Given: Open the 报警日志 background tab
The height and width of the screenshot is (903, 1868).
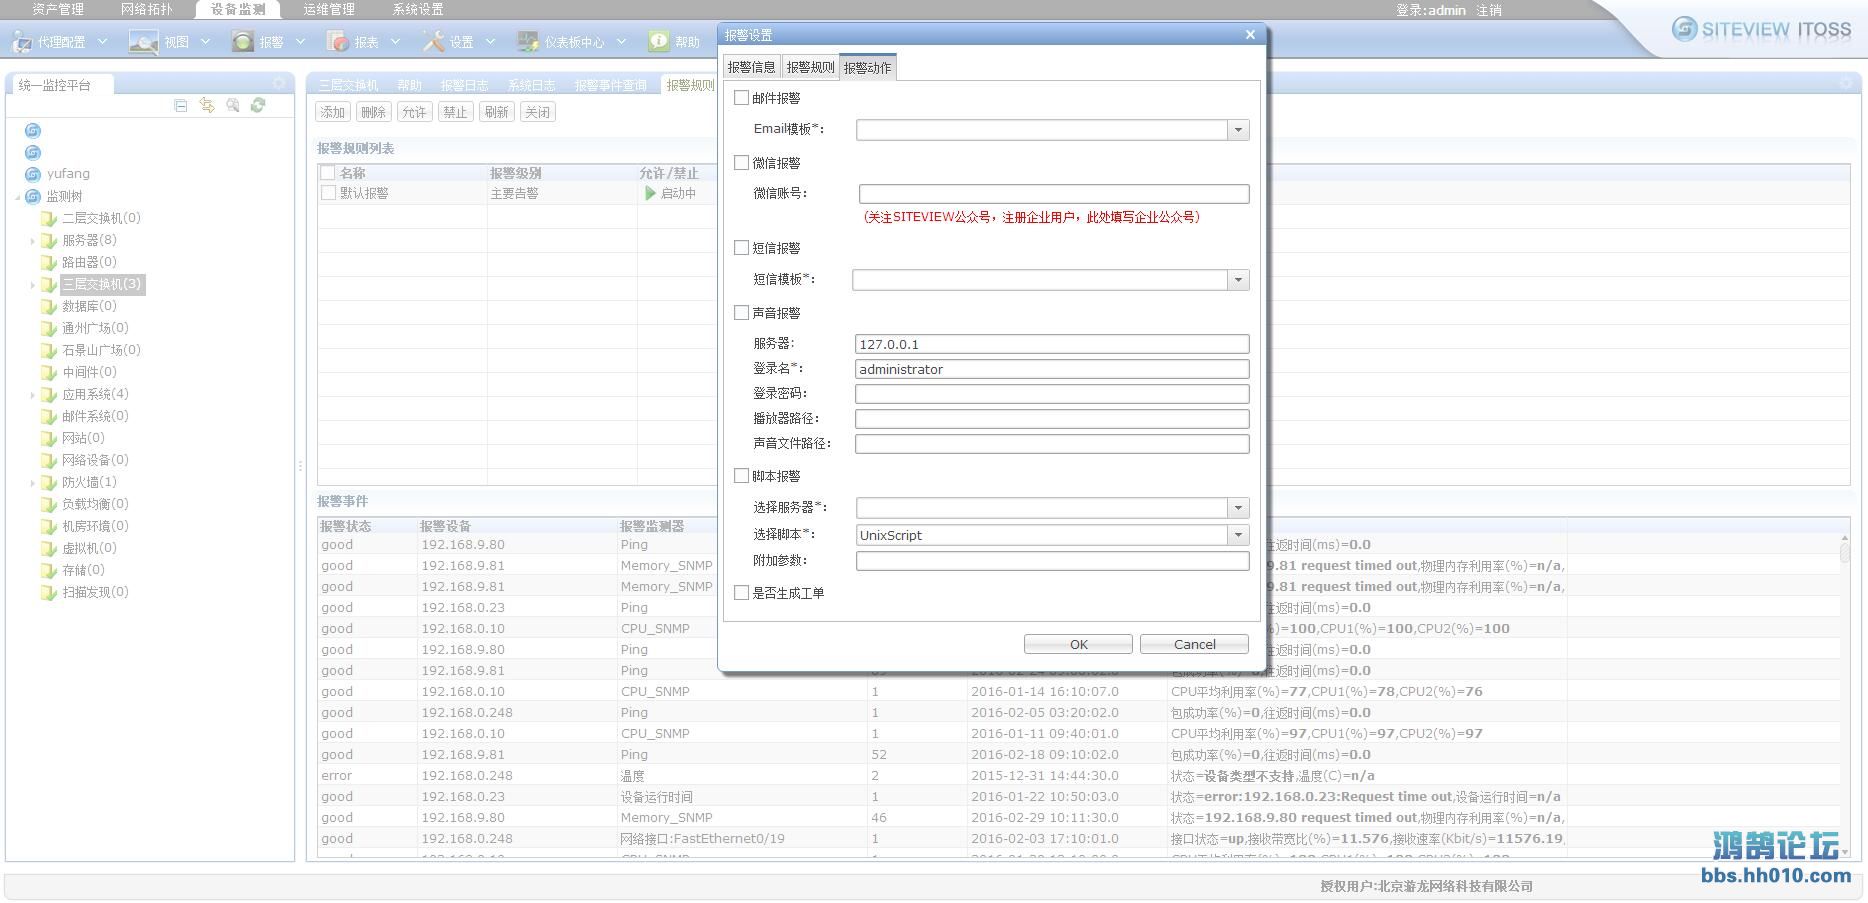Looking at the screenshot, I should click(464, 85).
